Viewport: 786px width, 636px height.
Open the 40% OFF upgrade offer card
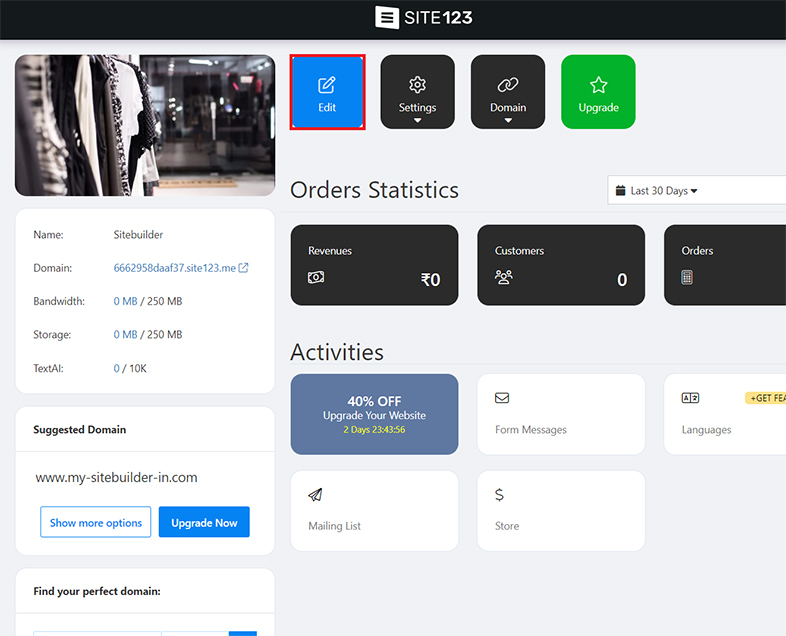click(x=374, y=414)
